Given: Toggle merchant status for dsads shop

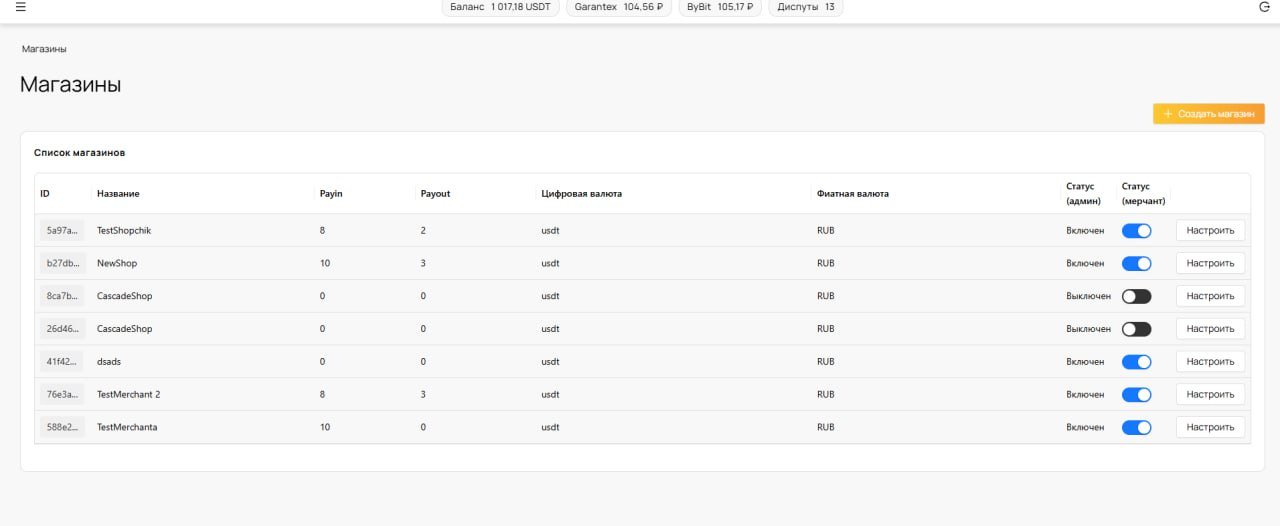Looking at the screenshot, I should (x=1136, y=362).
